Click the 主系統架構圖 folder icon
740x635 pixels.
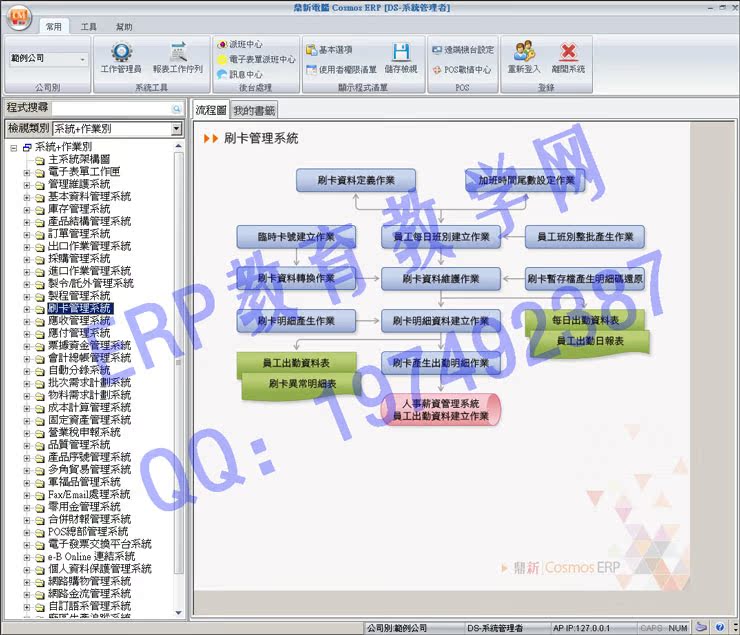point(40,160)
